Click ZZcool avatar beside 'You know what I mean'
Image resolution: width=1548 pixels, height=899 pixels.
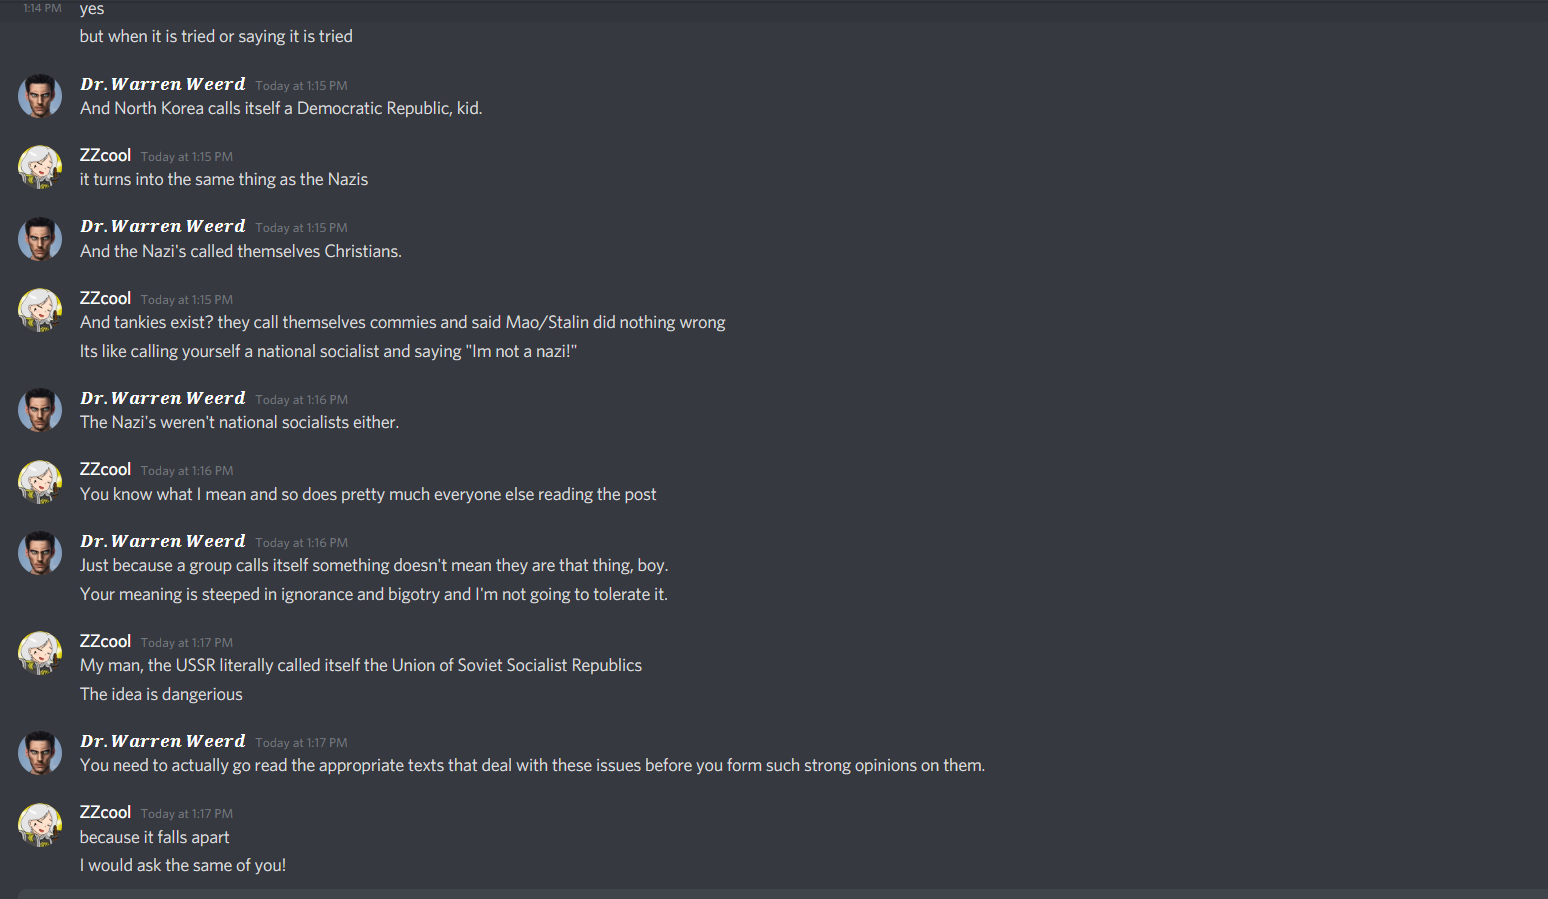click(x=40, y=481)
